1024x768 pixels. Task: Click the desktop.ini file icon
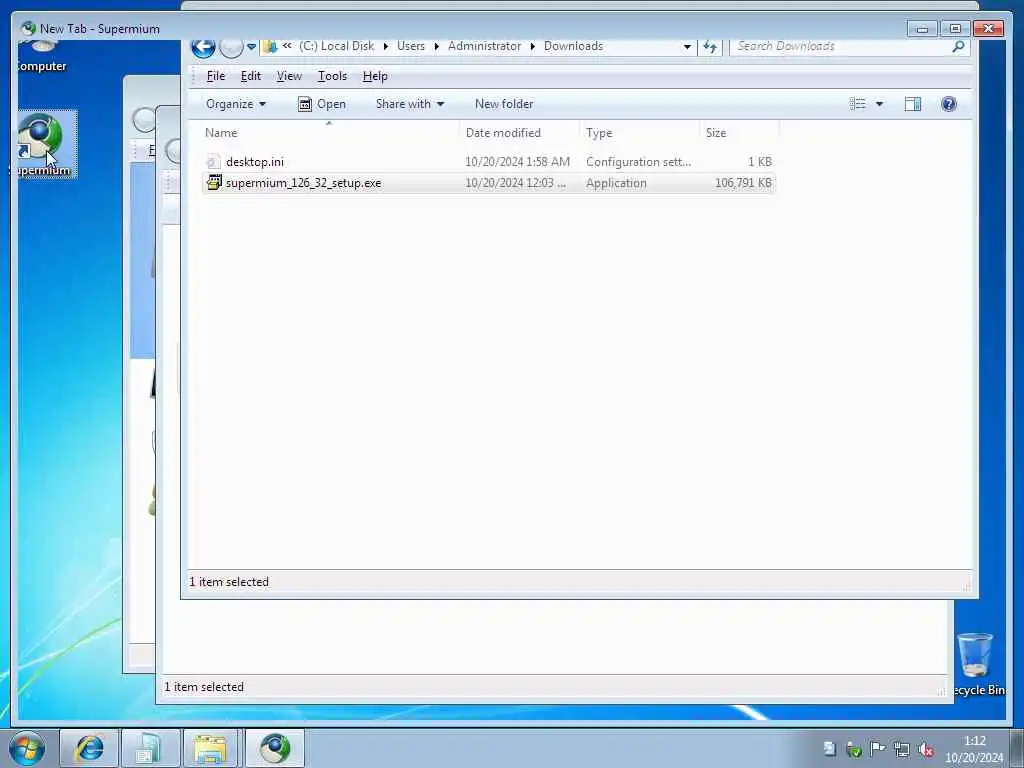tap(213, 161)
